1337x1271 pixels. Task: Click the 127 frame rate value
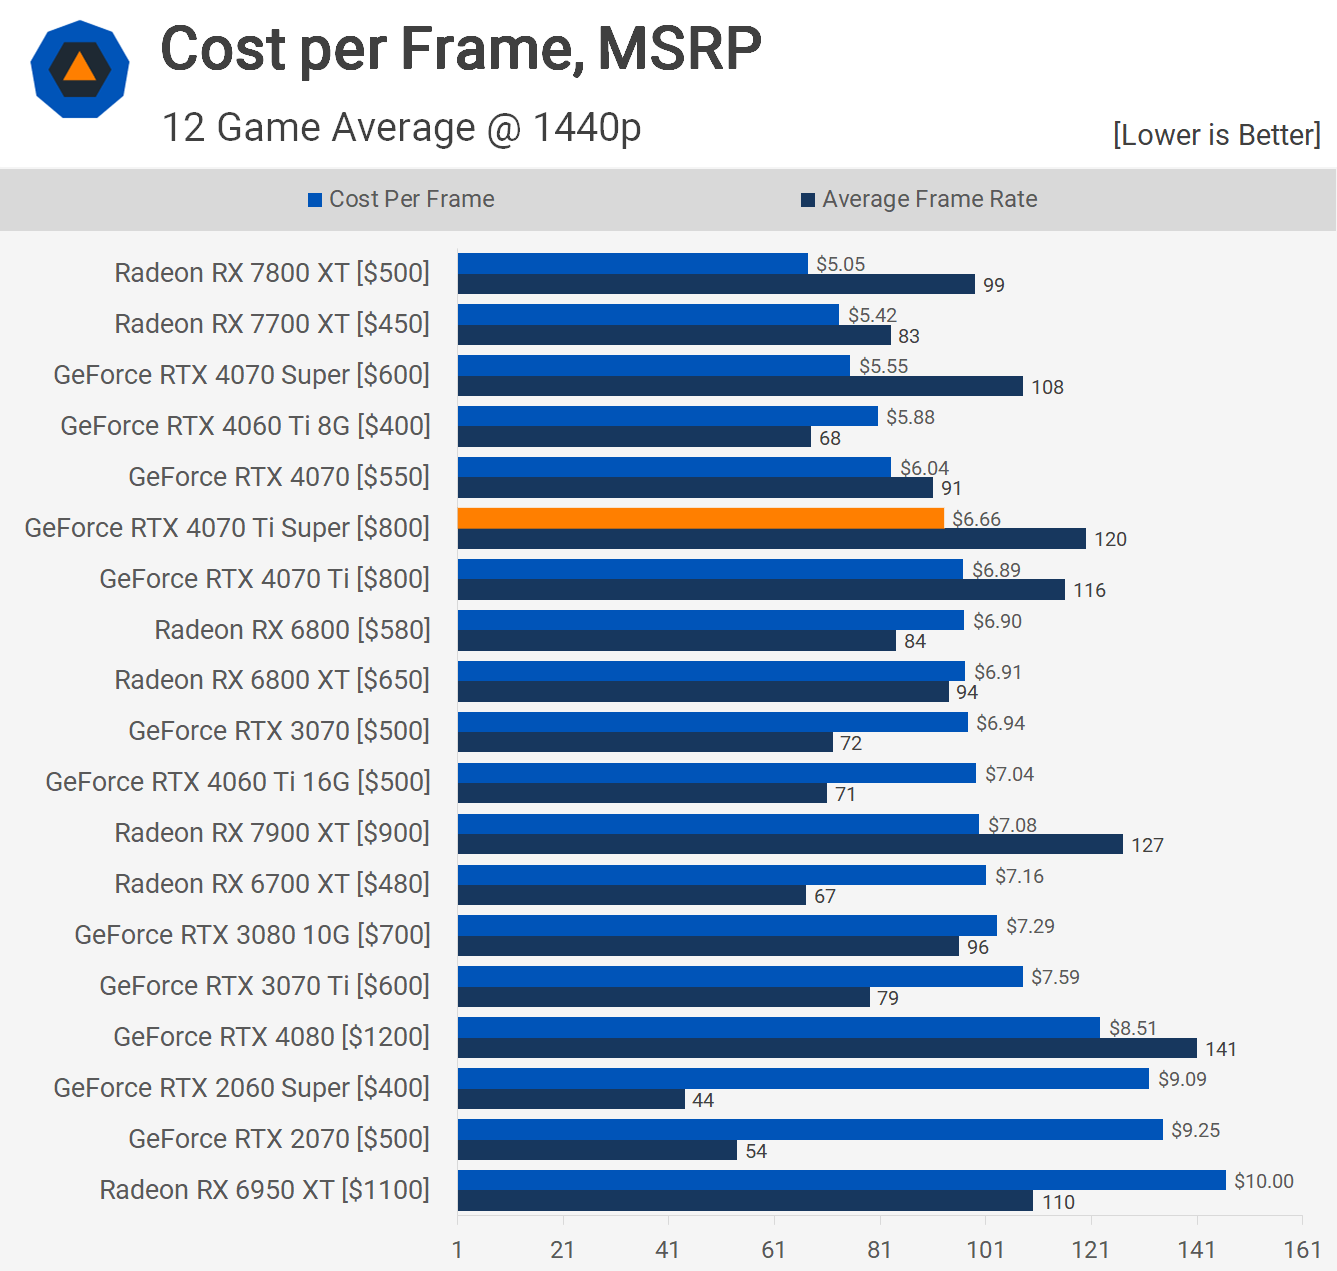pos(1148,845)
